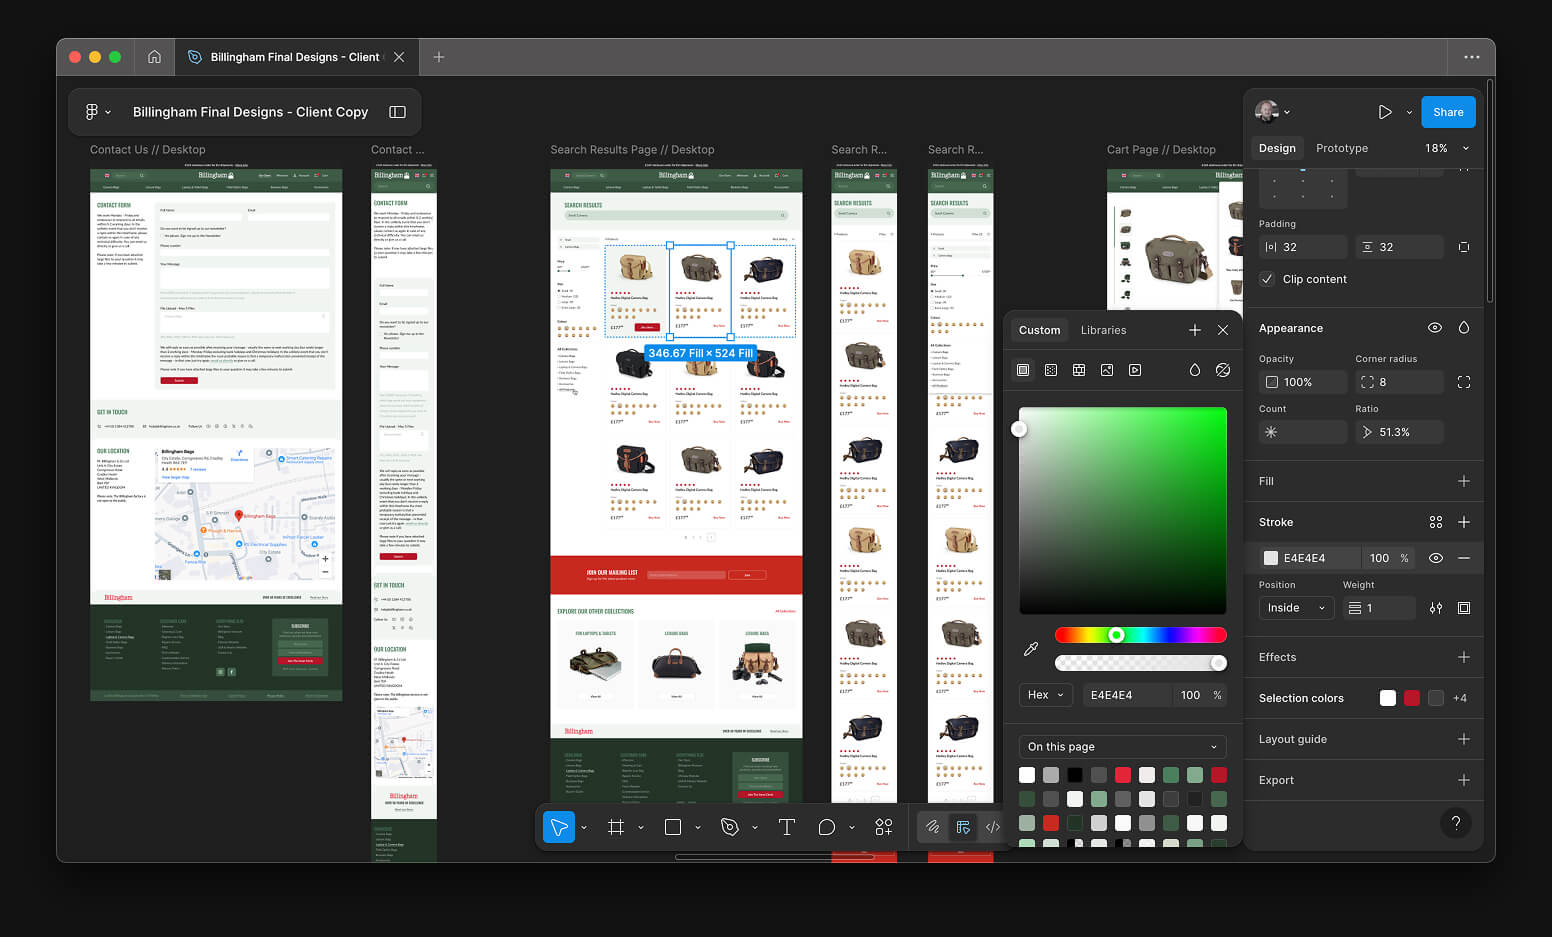
Task: Go to the Home screen icon
Action: click(x=154, y=57)
